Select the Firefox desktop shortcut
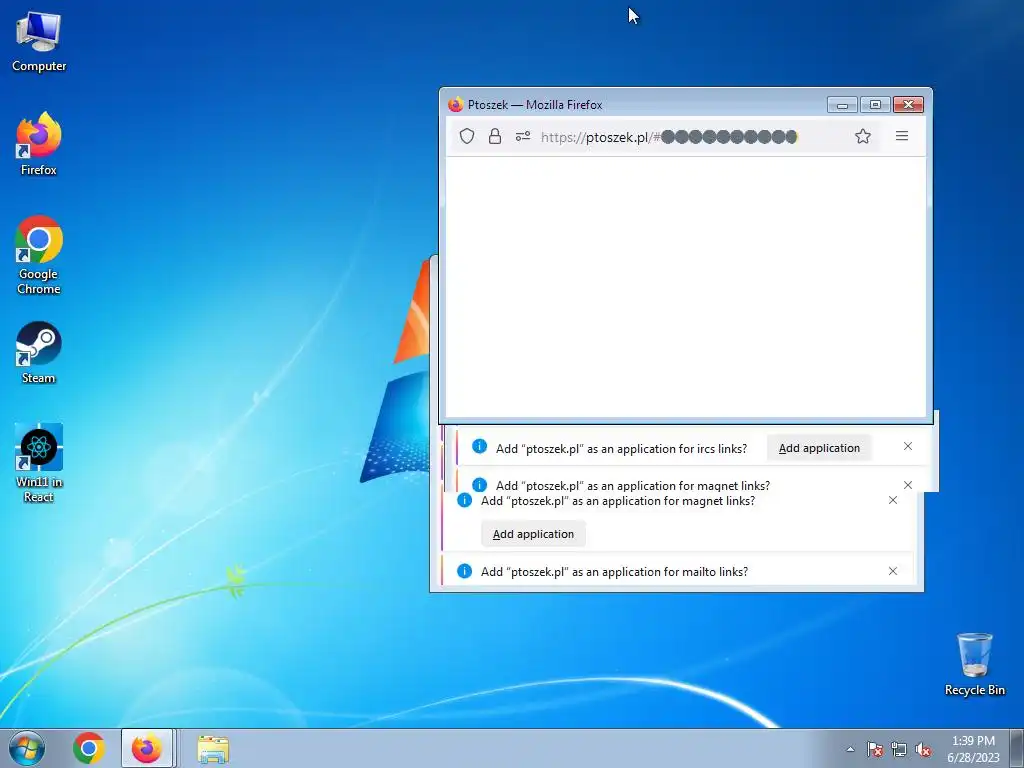Viewport: 1024px width, 768px height. [x=39, y=144]
